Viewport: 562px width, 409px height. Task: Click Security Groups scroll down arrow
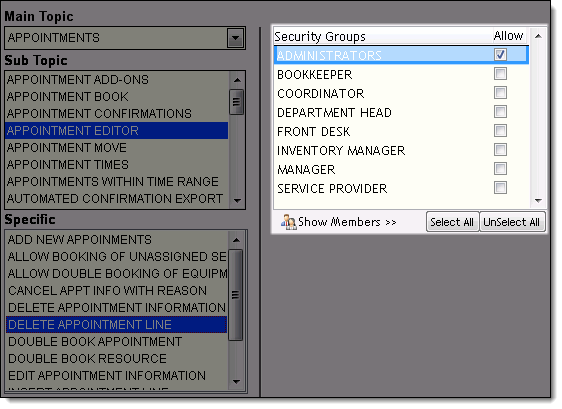538,200
